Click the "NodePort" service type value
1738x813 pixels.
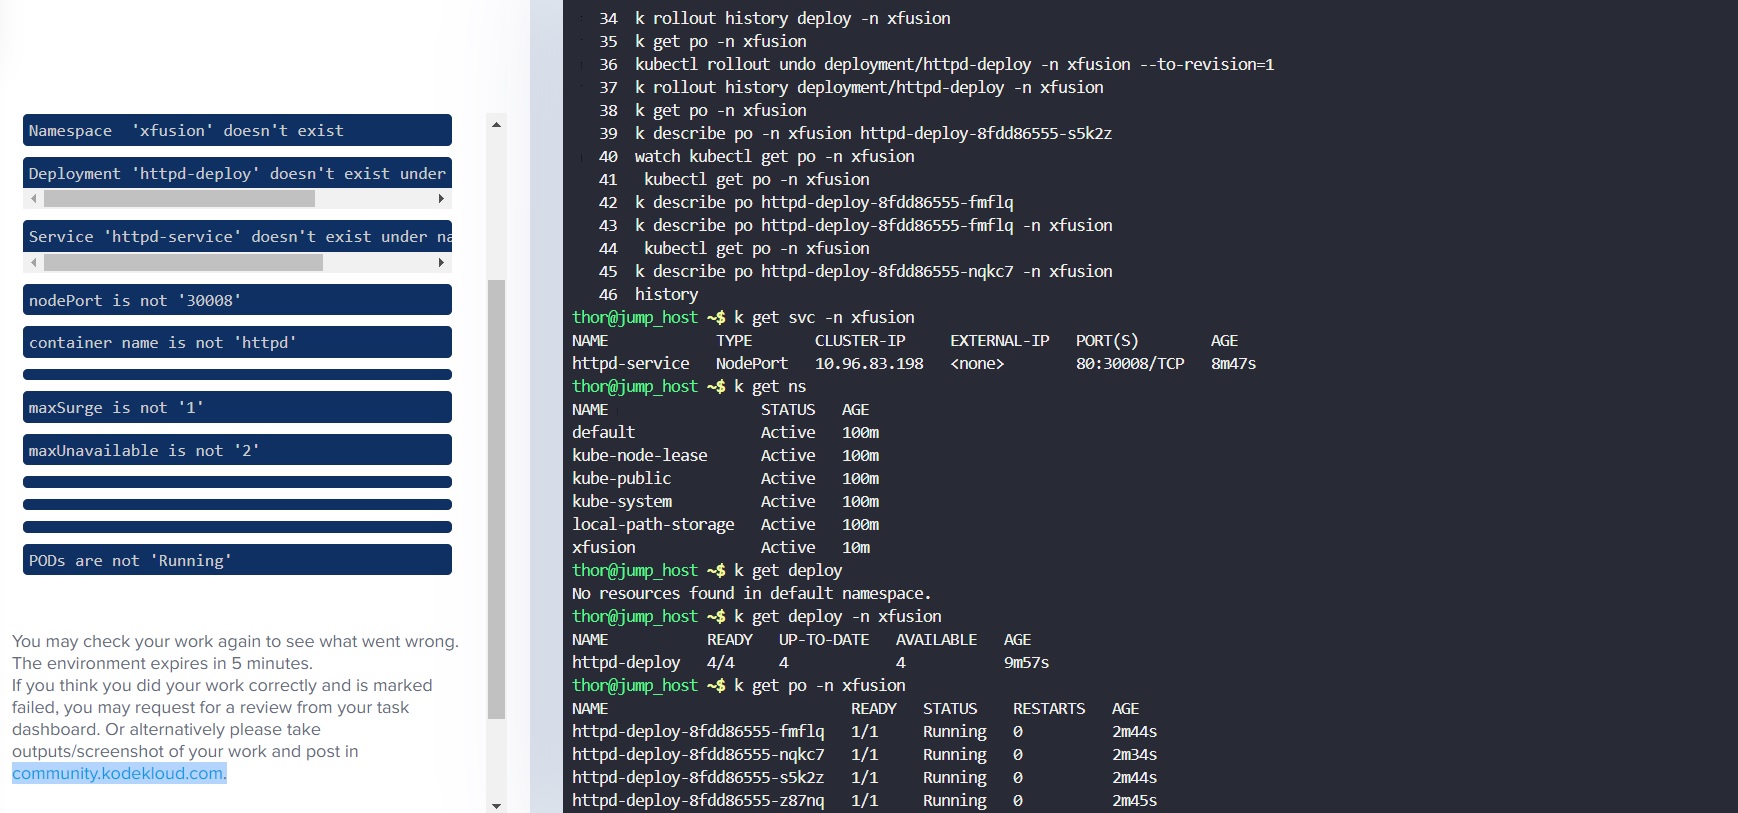click(752, 363)
